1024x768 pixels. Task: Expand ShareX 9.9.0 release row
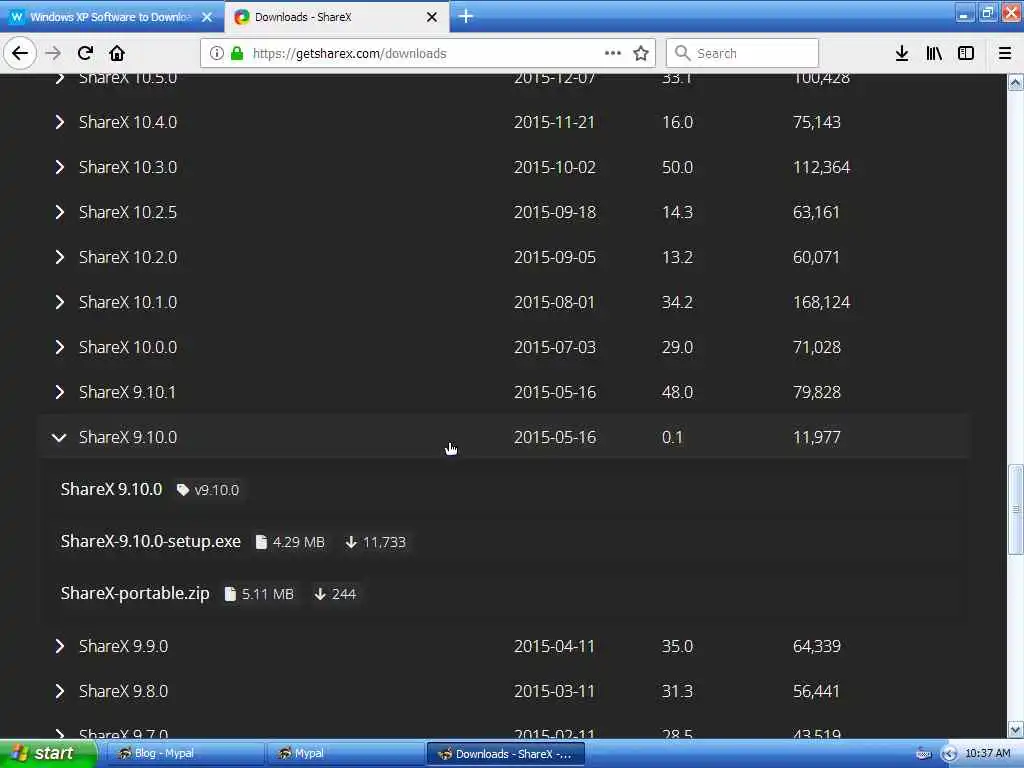click(506, 646)
